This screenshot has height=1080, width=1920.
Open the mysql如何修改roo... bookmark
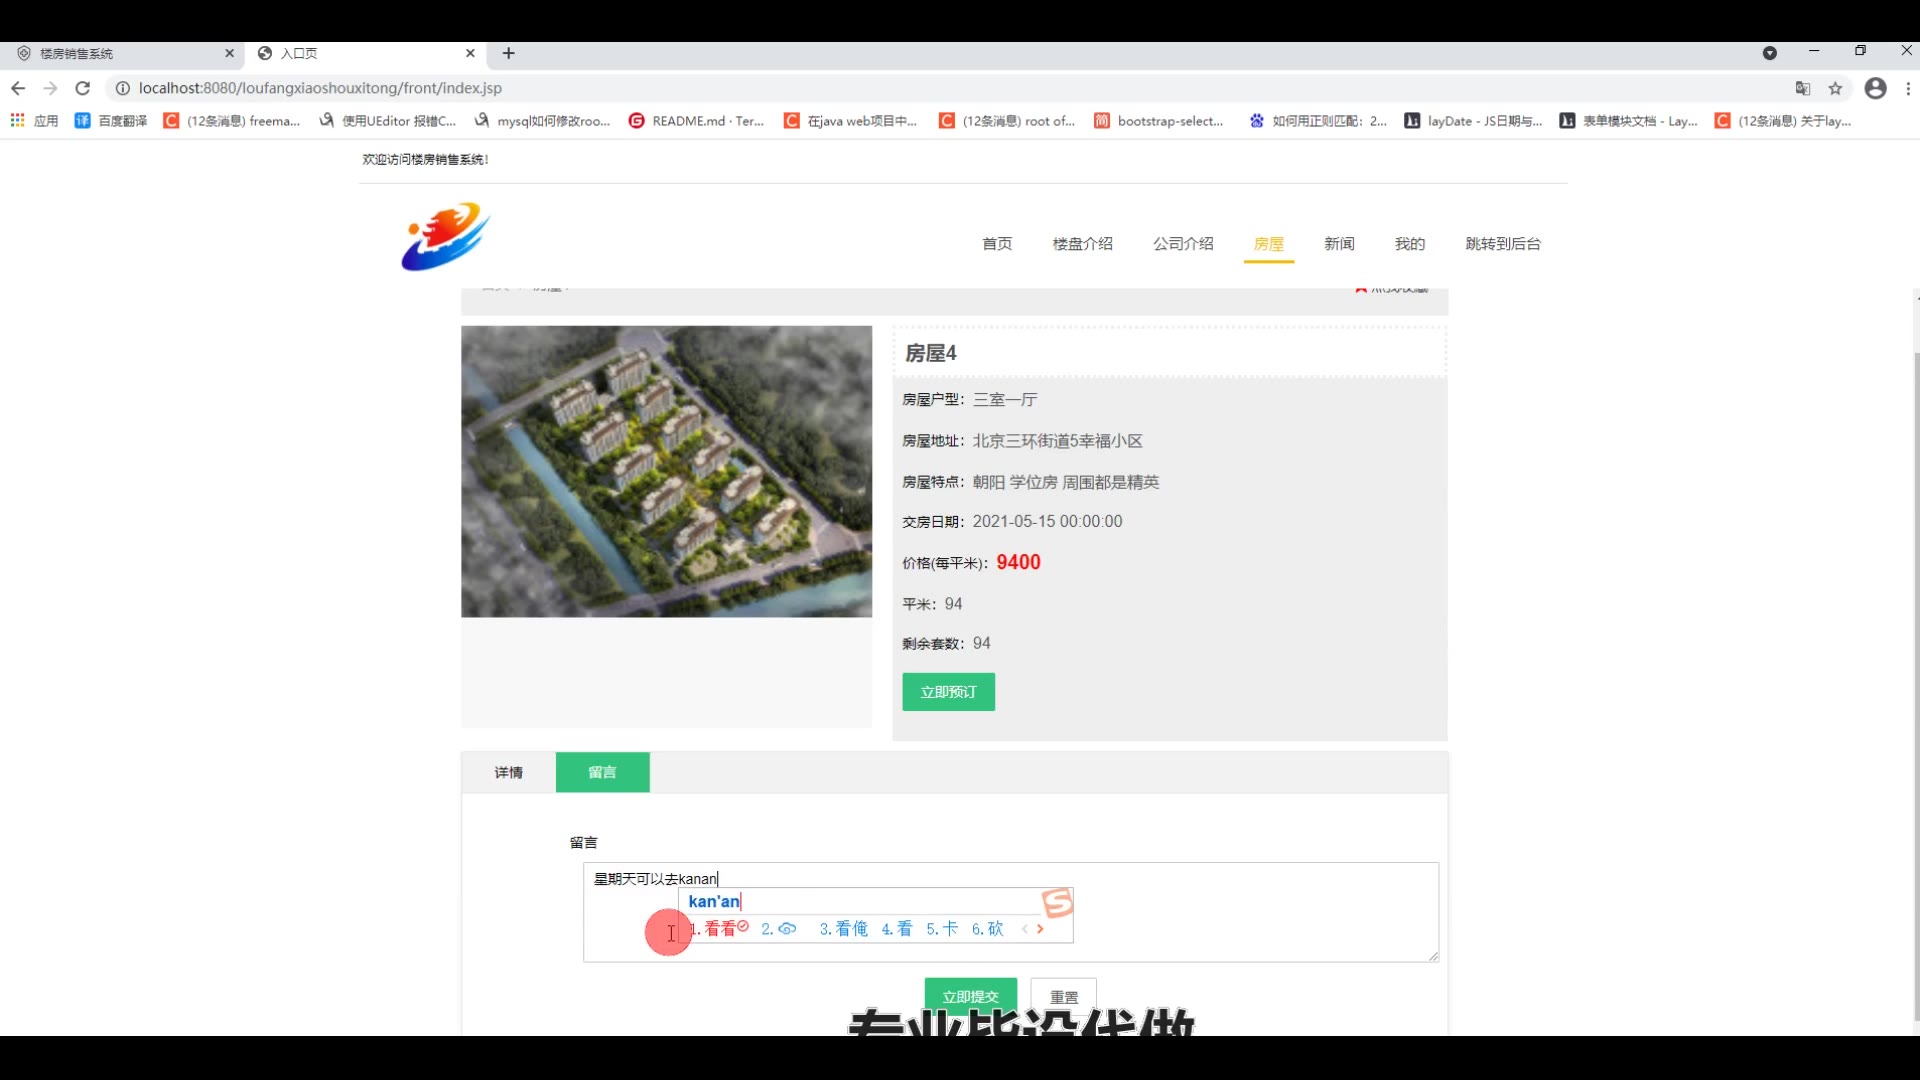coord(542,121)
